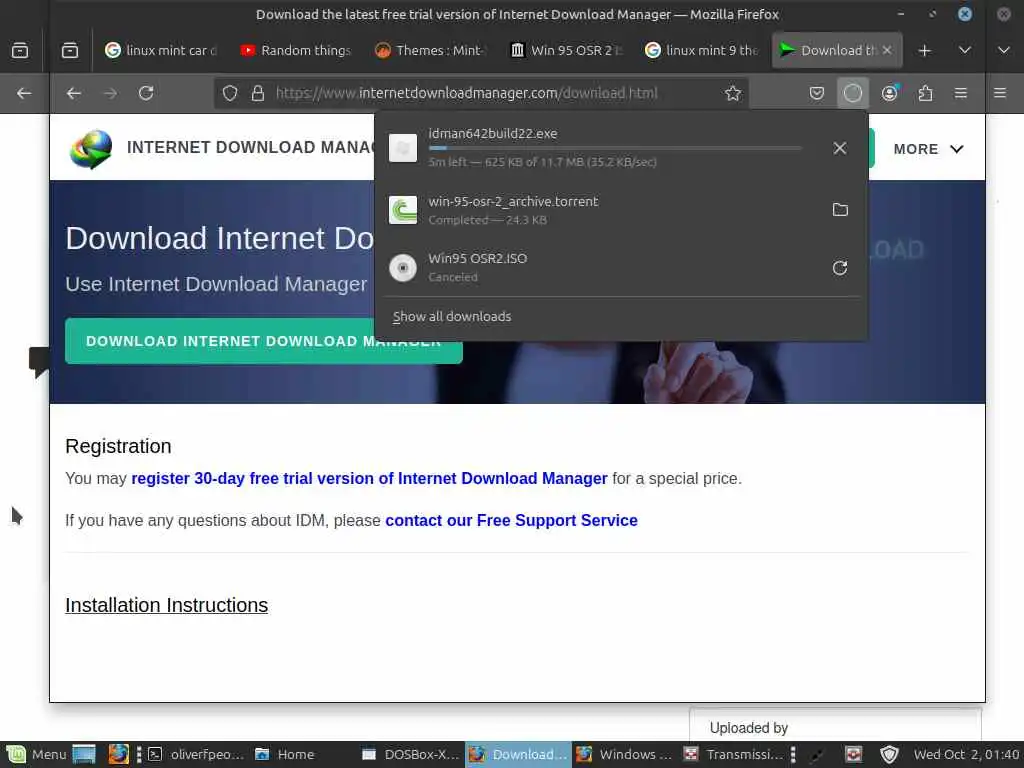
Task: Open the Linux Mint Menu button
Action: [x=36, y=754]
